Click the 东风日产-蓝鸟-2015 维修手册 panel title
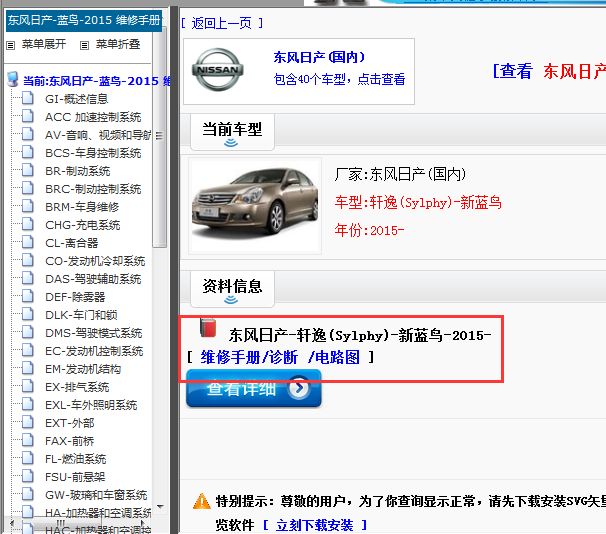 click(84, 20)
